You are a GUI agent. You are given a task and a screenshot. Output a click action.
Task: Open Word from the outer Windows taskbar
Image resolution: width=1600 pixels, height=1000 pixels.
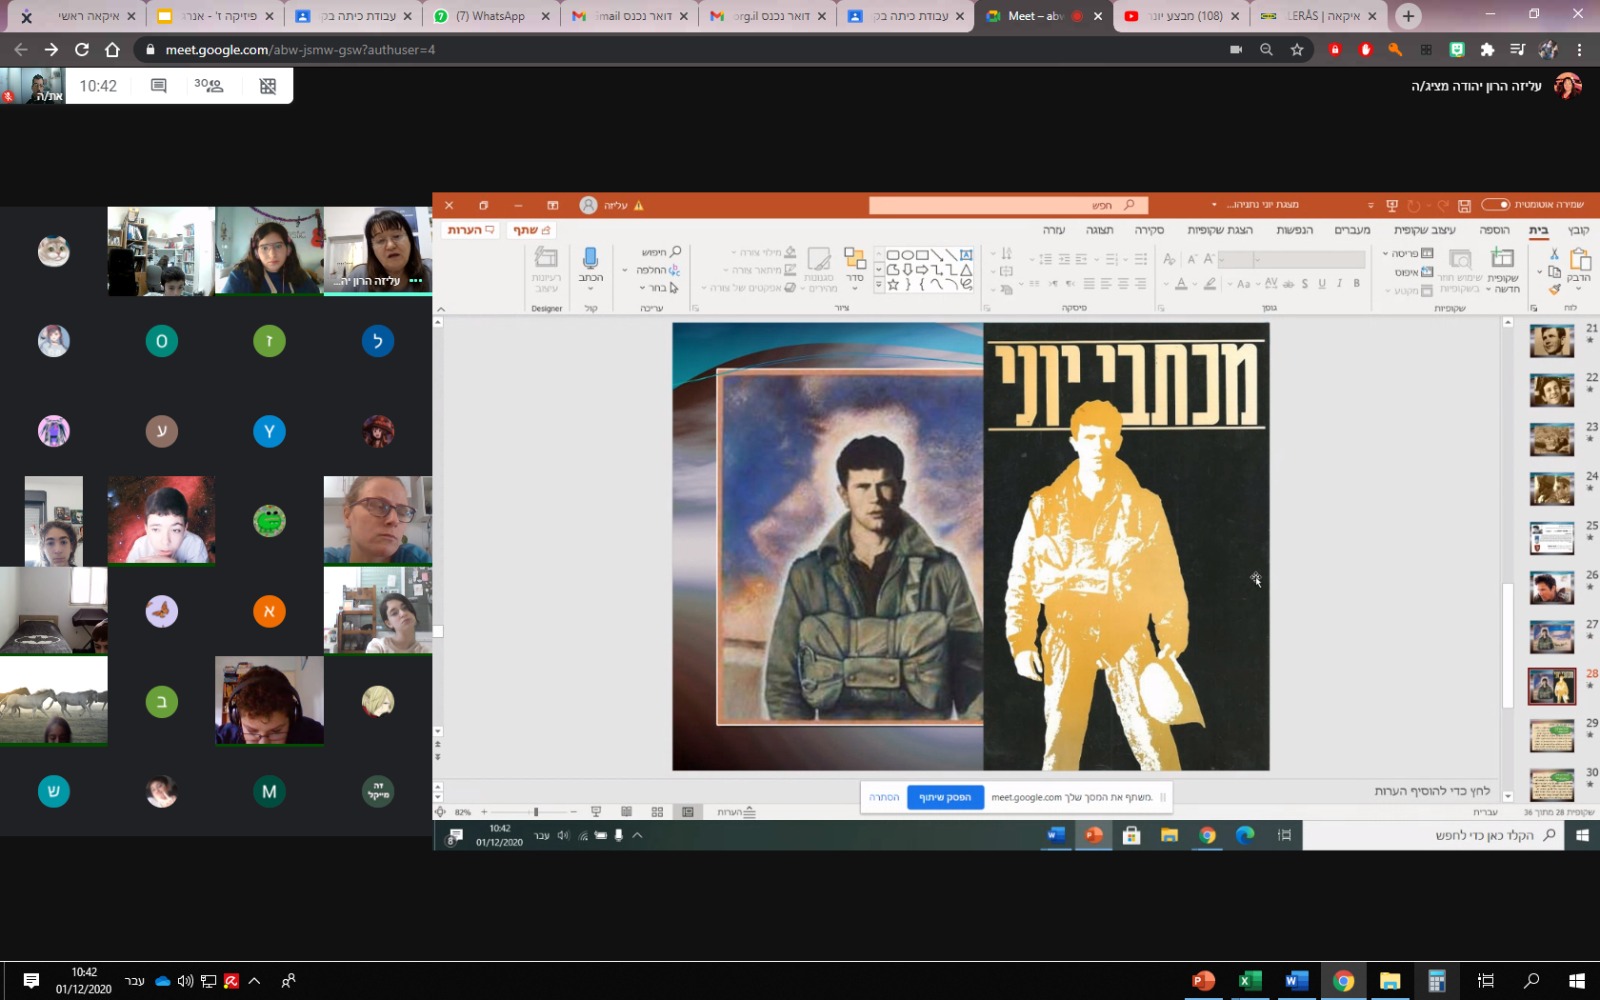1296,981
